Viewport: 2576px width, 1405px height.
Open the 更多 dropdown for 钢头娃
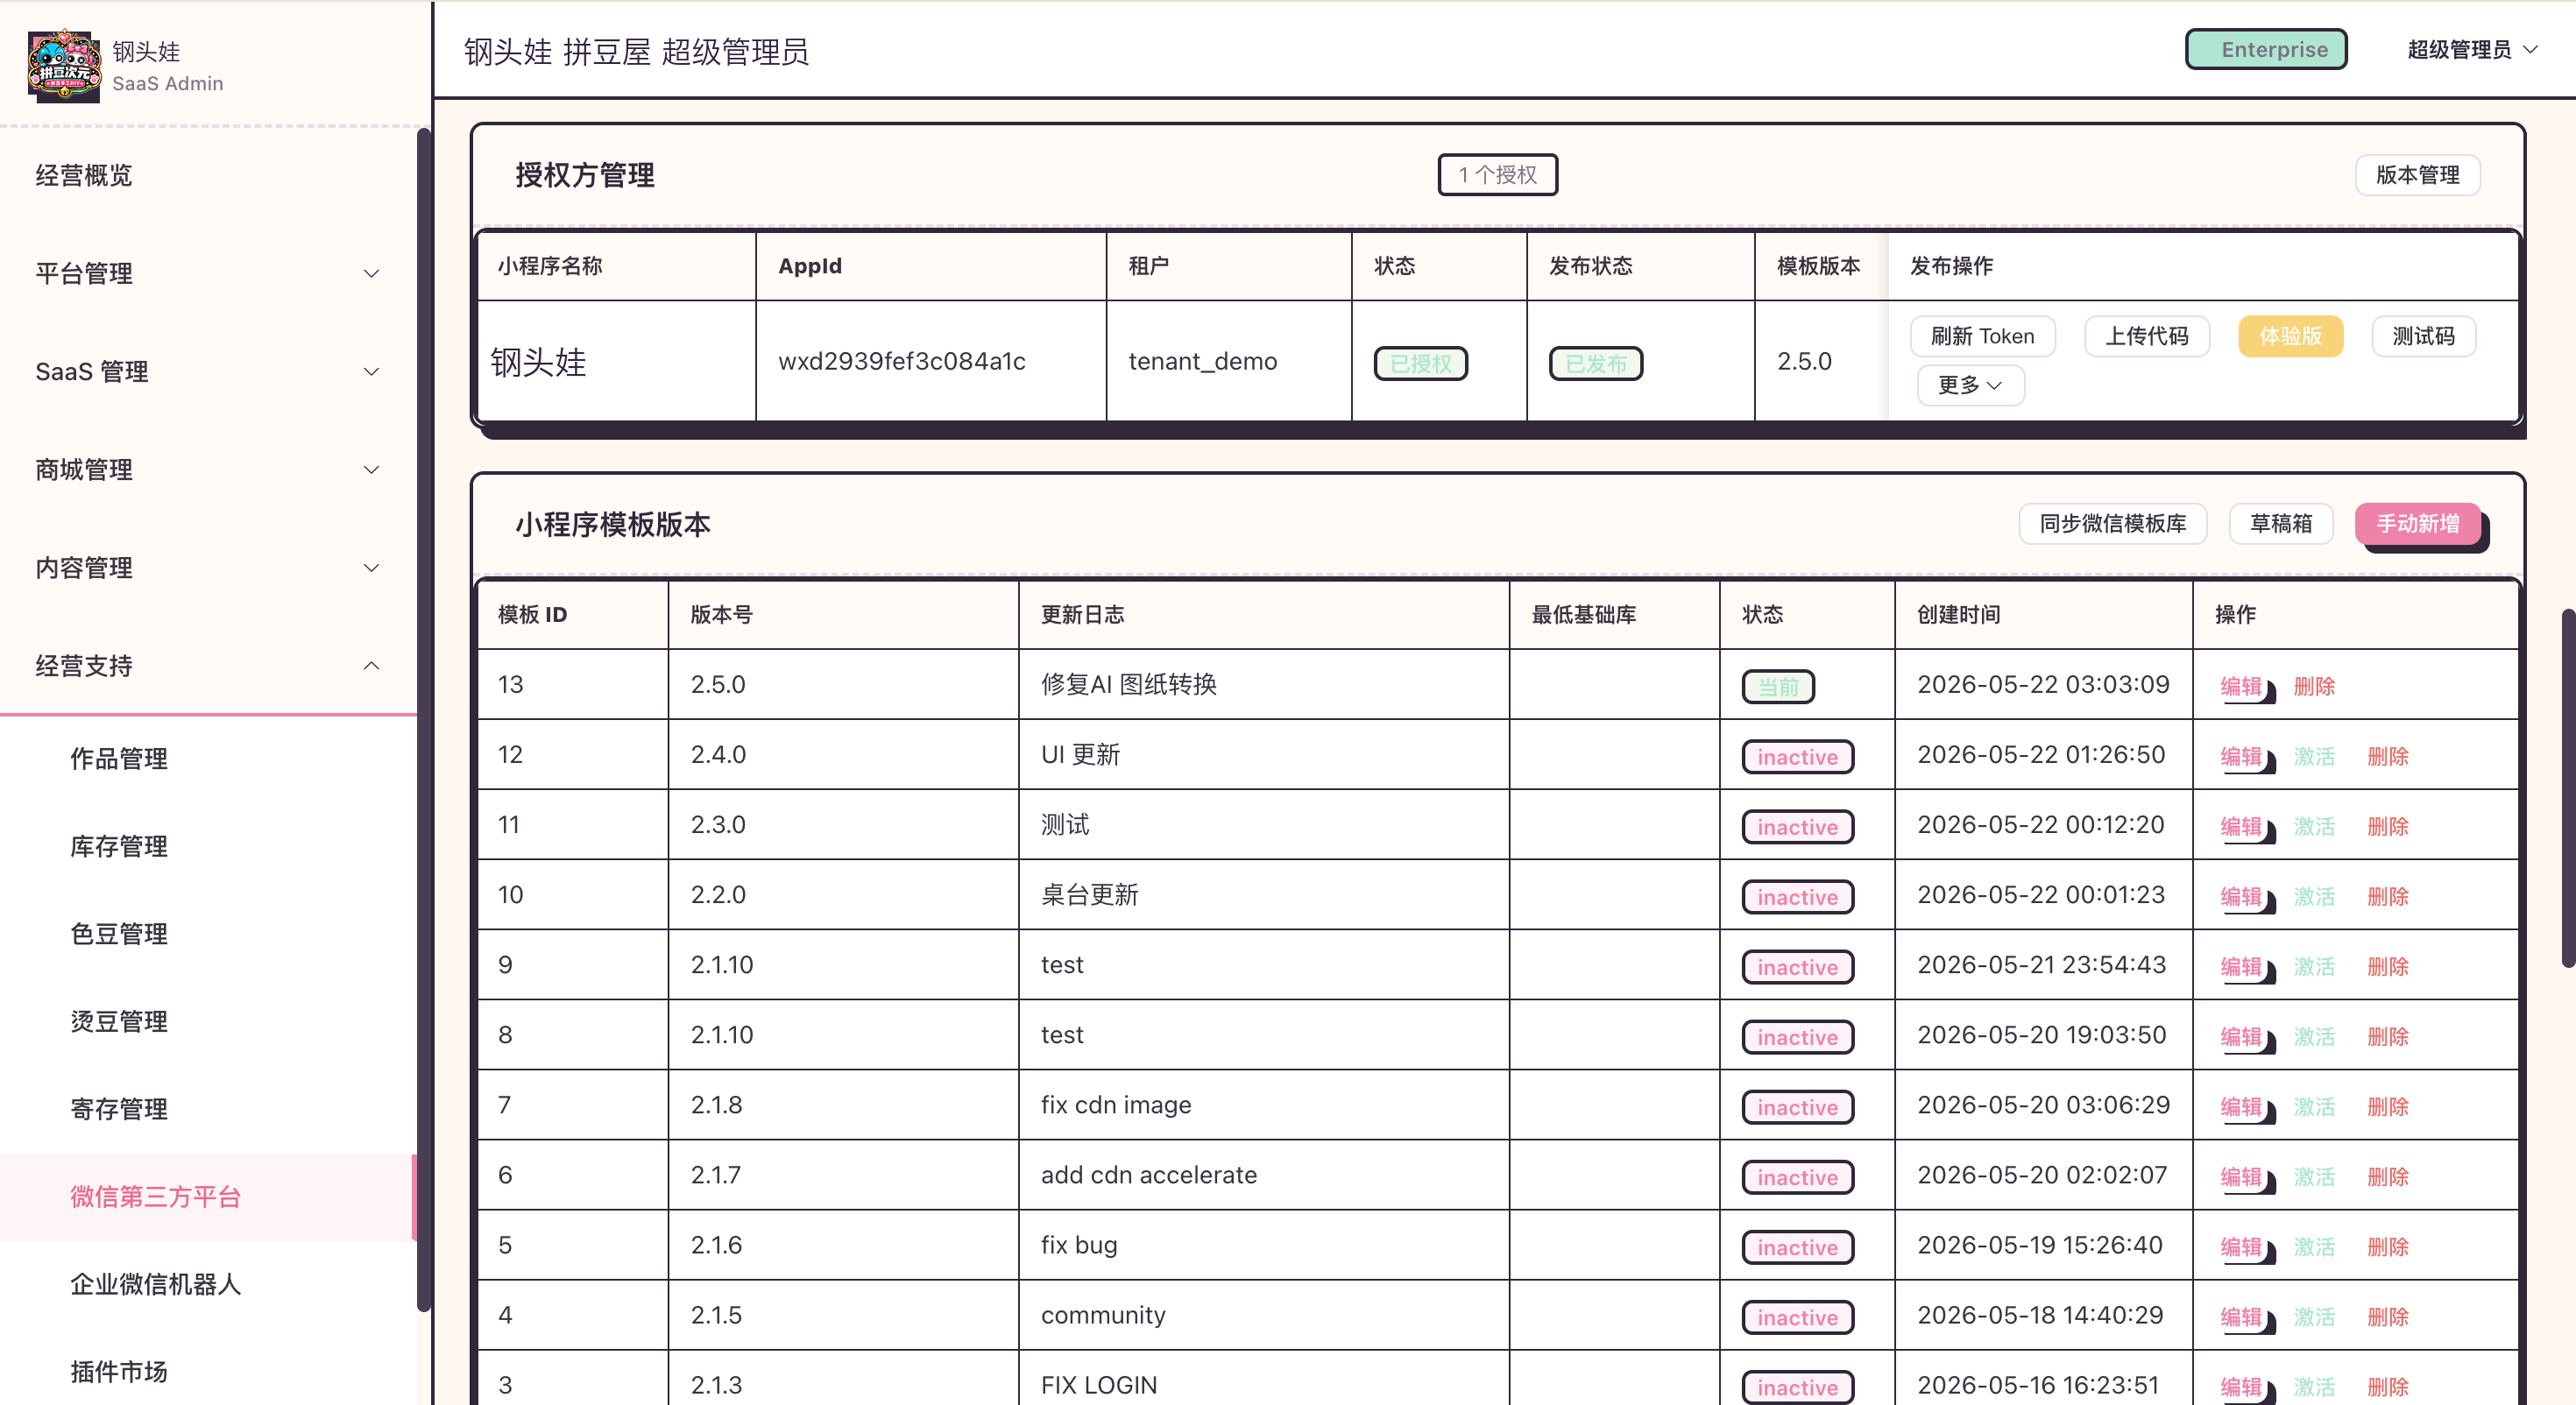(1970, 385)
